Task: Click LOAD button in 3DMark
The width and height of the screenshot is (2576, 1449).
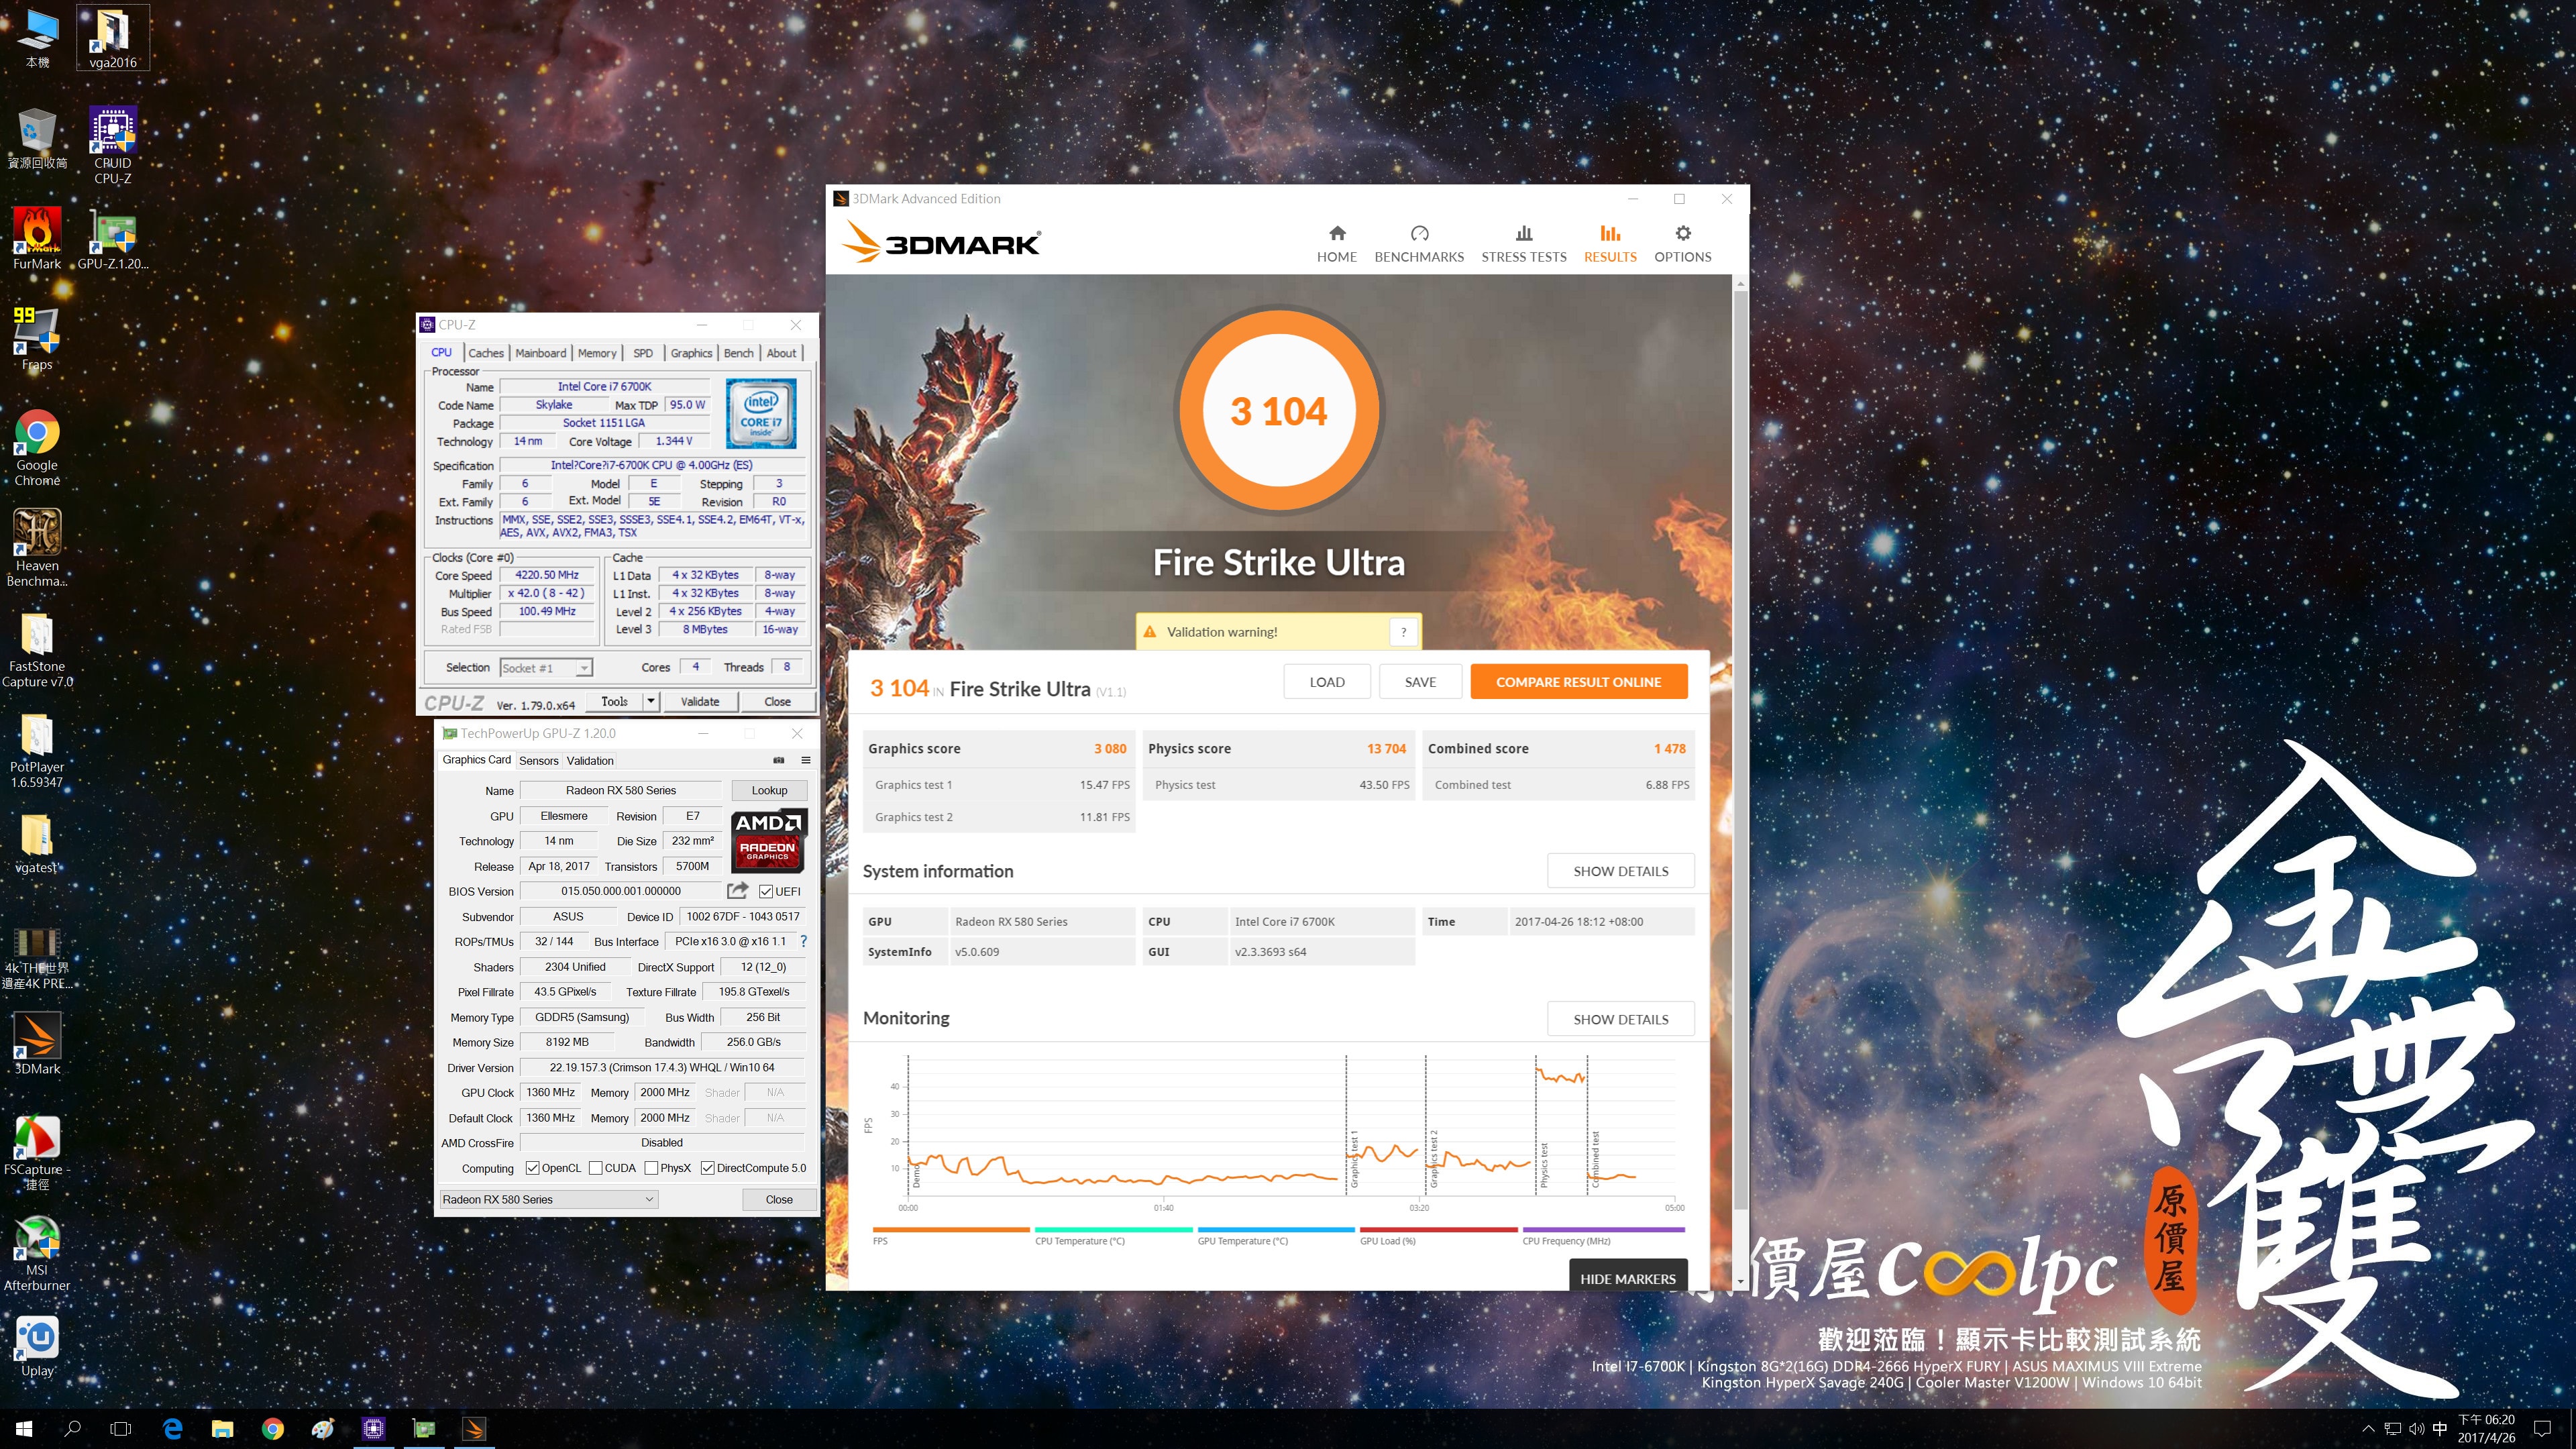Action: 1327,682
